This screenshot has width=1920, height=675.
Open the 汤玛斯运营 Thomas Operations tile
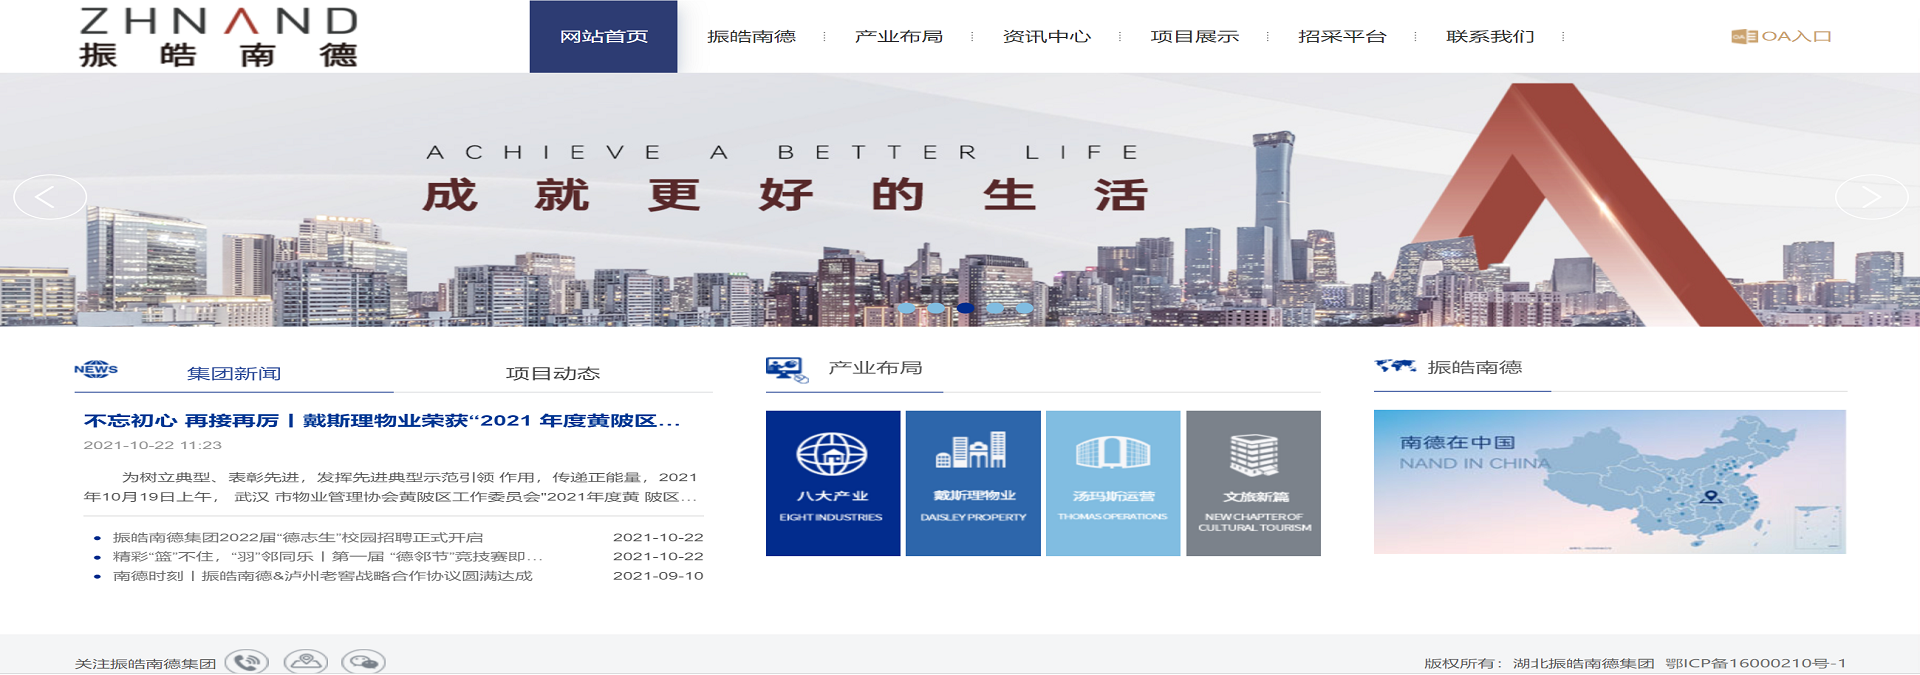1113,483
